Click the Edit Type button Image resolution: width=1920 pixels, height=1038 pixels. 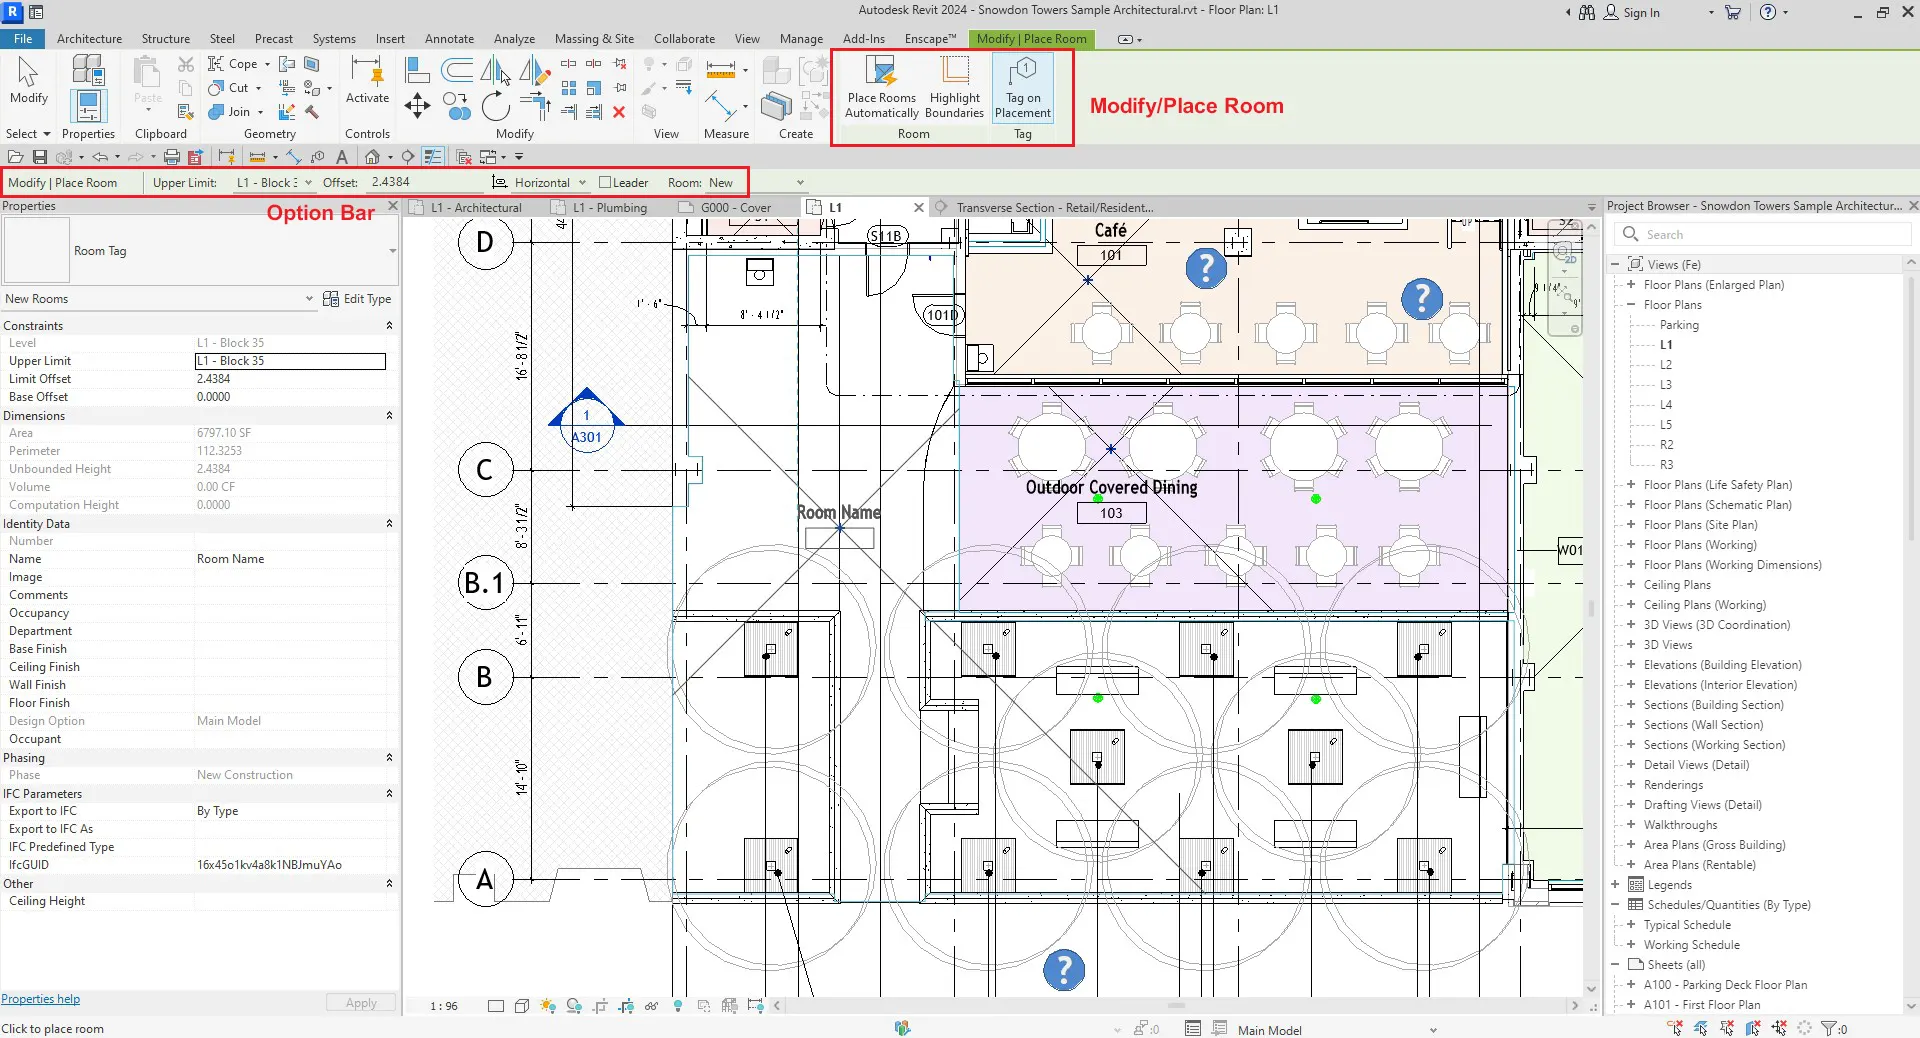coord(357,299)
